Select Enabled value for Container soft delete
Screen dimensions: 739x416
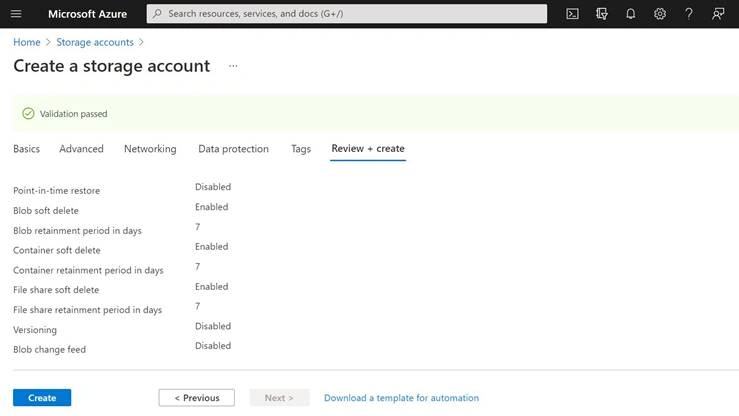[212, 246]
